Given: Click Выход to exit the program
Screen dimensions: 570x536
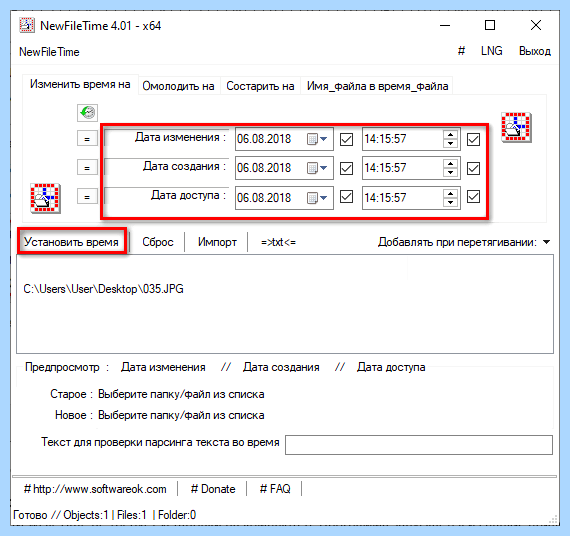Looking at the screenshot, I should click(534, 51).
